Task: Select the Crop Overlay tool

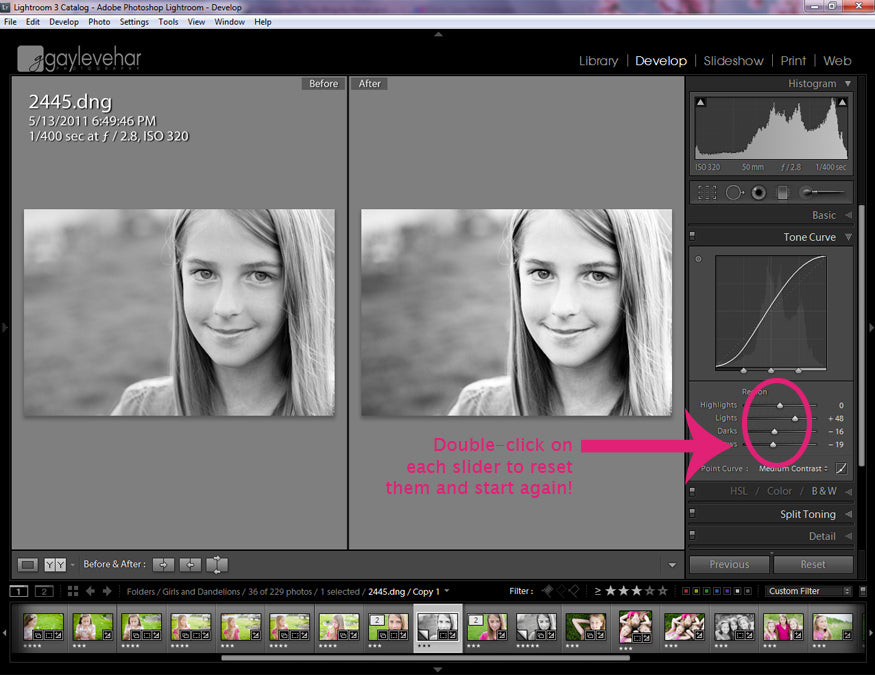Action: click(x=707, y=192)
